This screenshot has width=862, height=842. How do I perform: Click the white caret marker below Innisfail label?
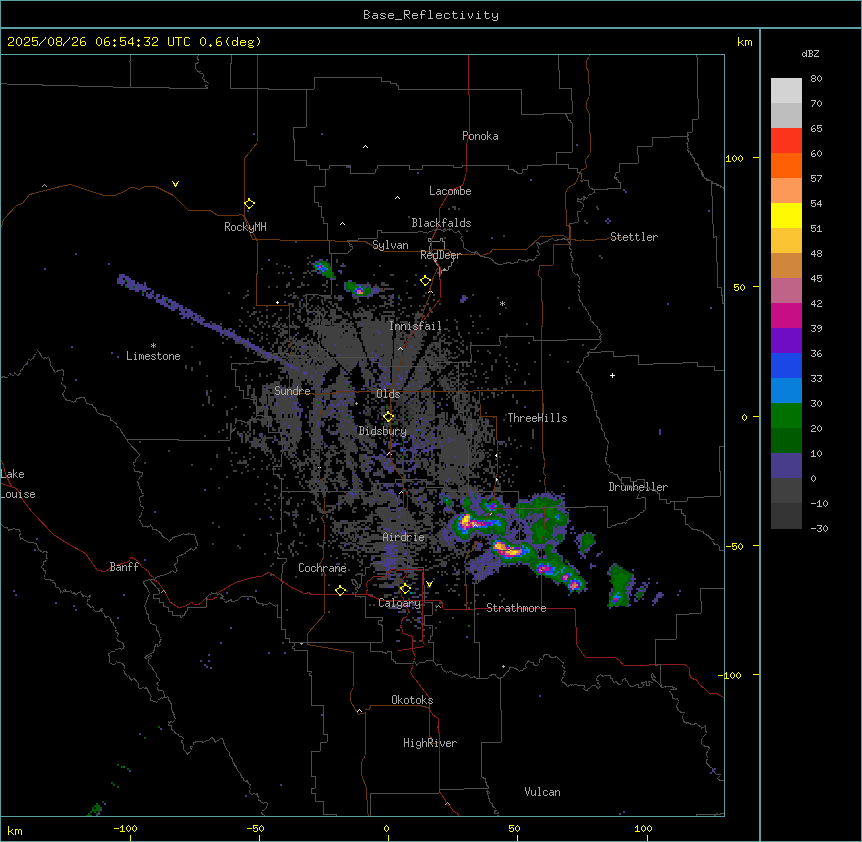point(400,348)
